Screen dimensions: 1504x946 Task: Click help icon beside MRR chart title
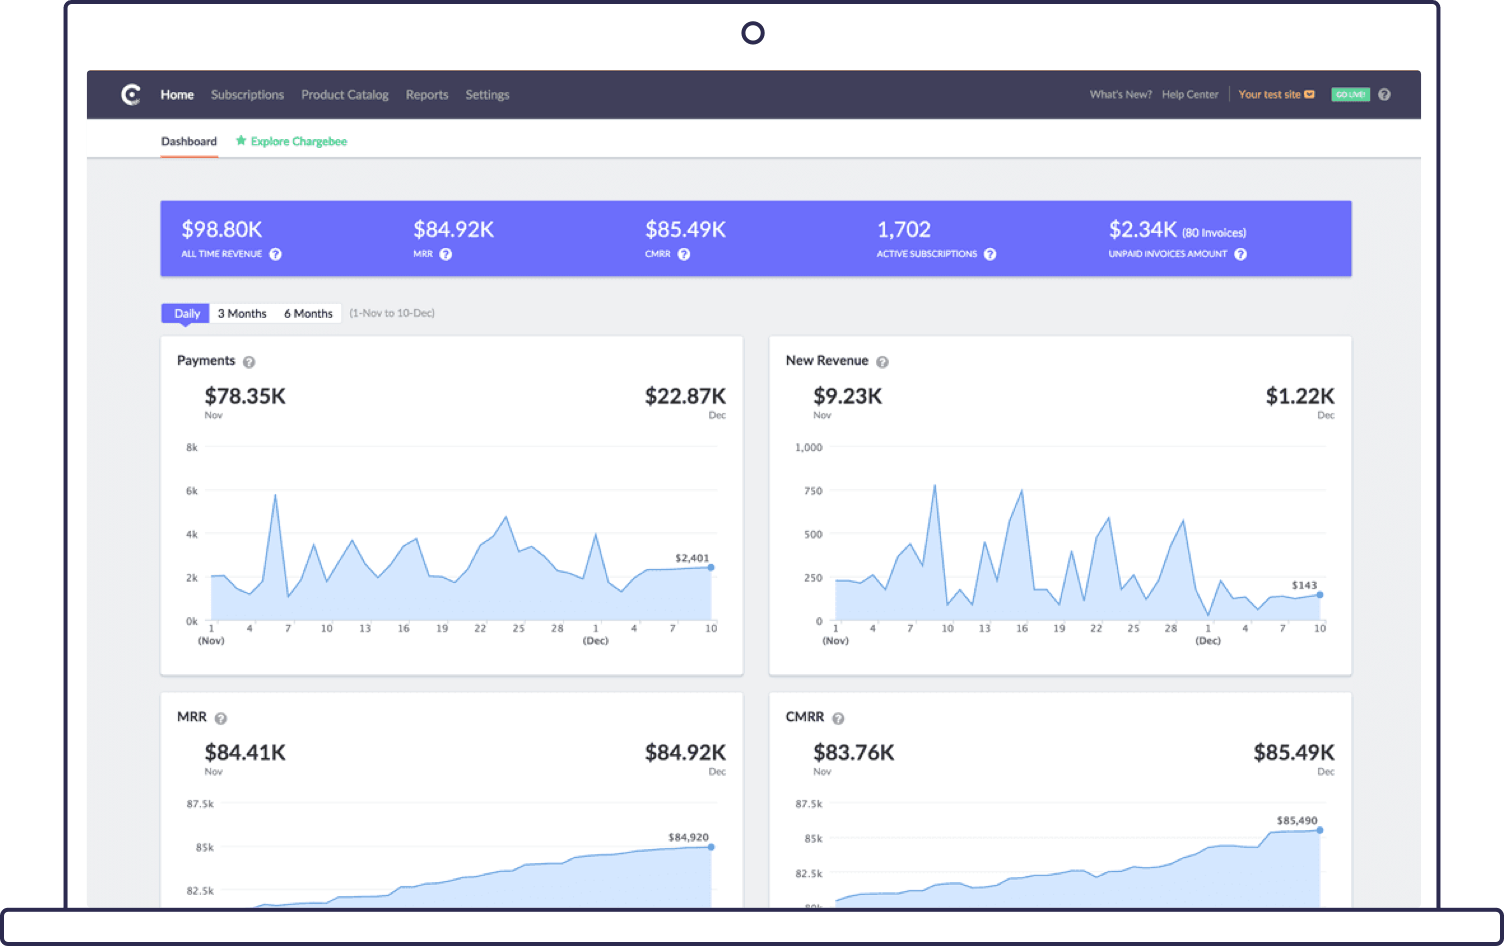(x=221, y=718)
